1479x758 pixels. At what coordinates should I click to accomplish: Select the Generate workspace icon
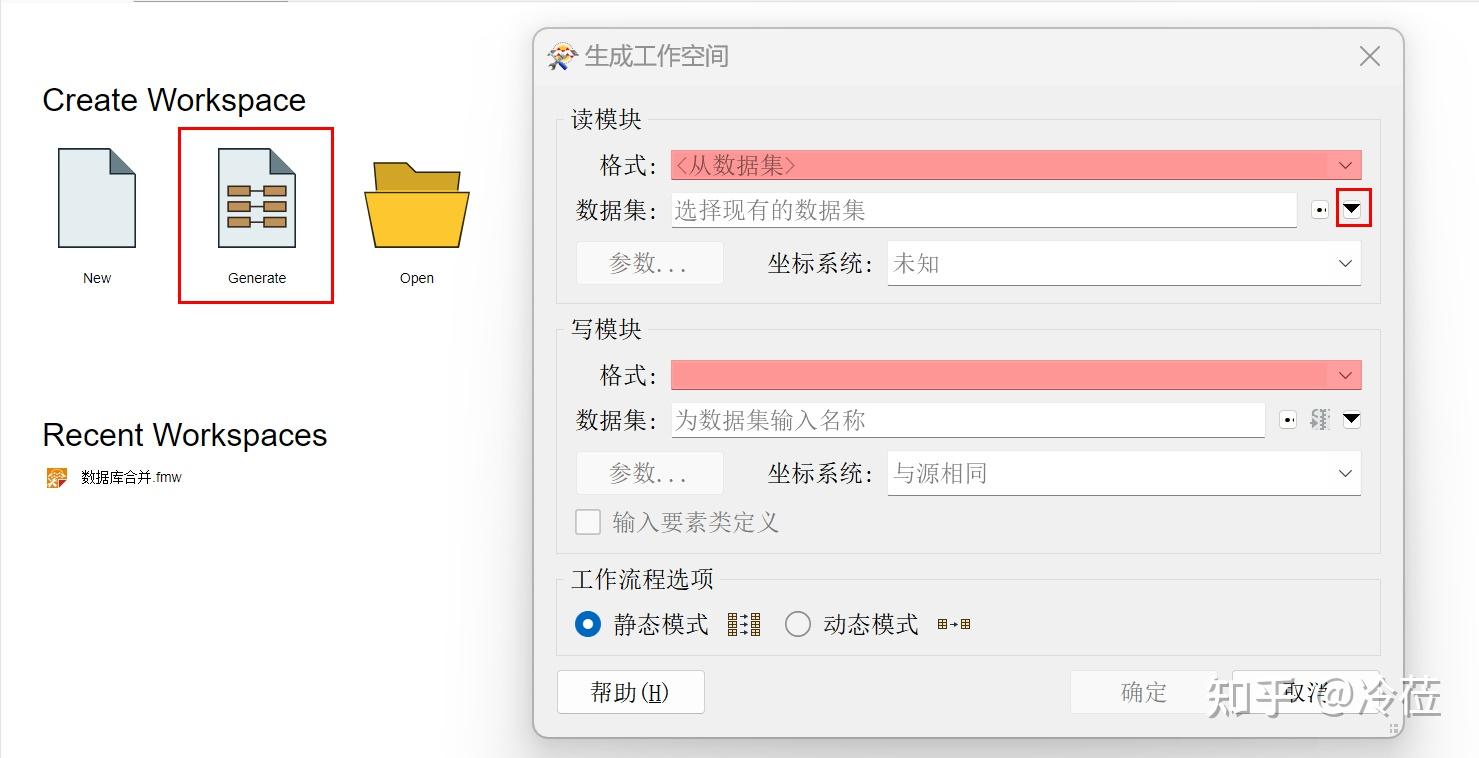255,197
